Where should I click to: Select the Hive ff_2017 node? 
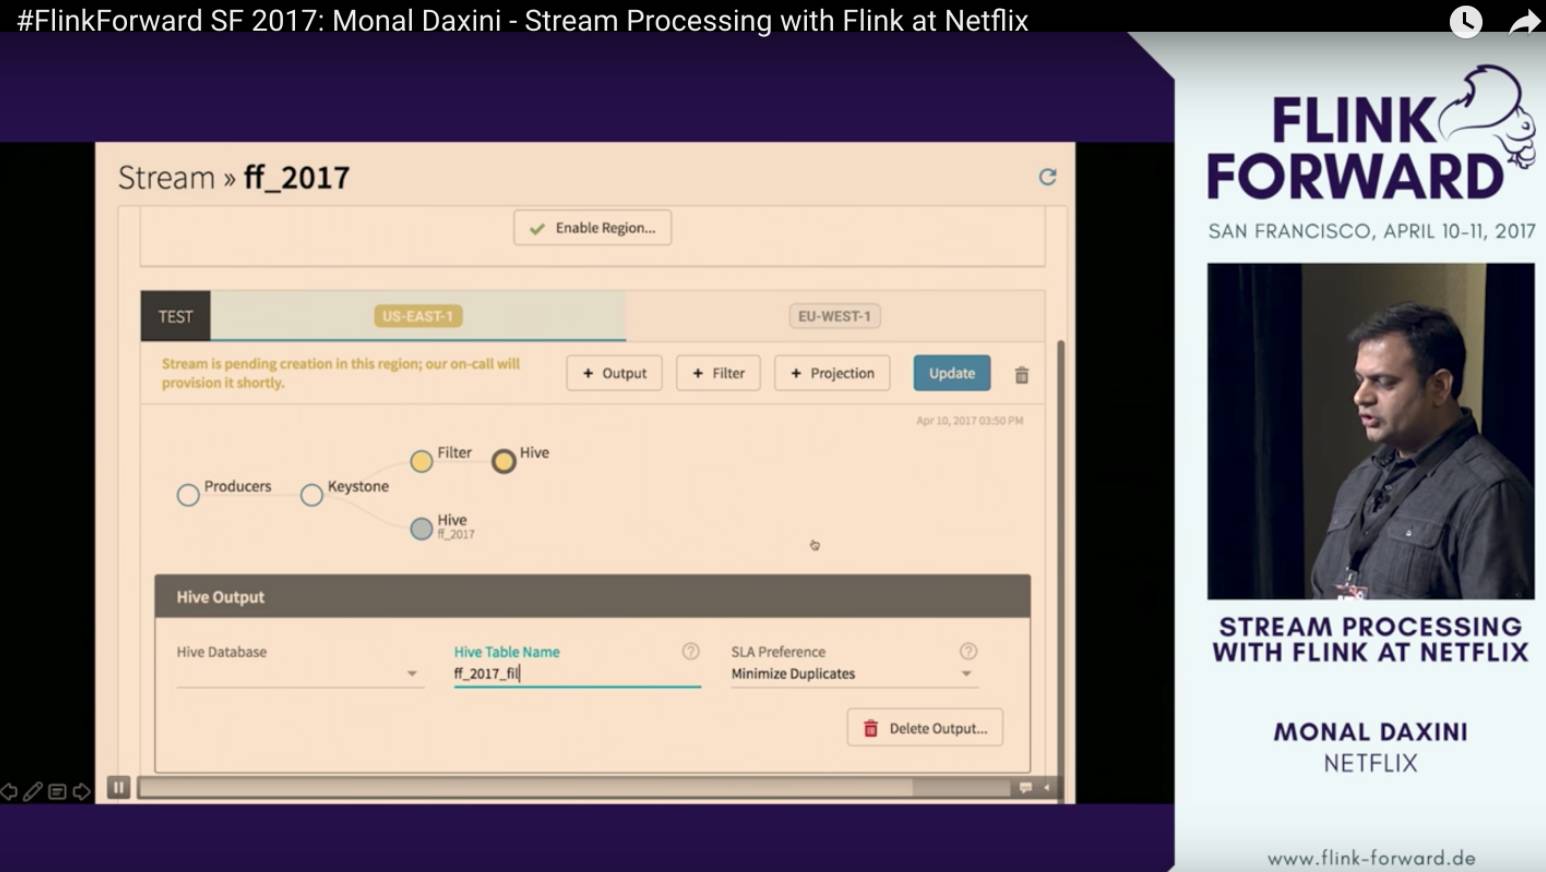(422, 528)
